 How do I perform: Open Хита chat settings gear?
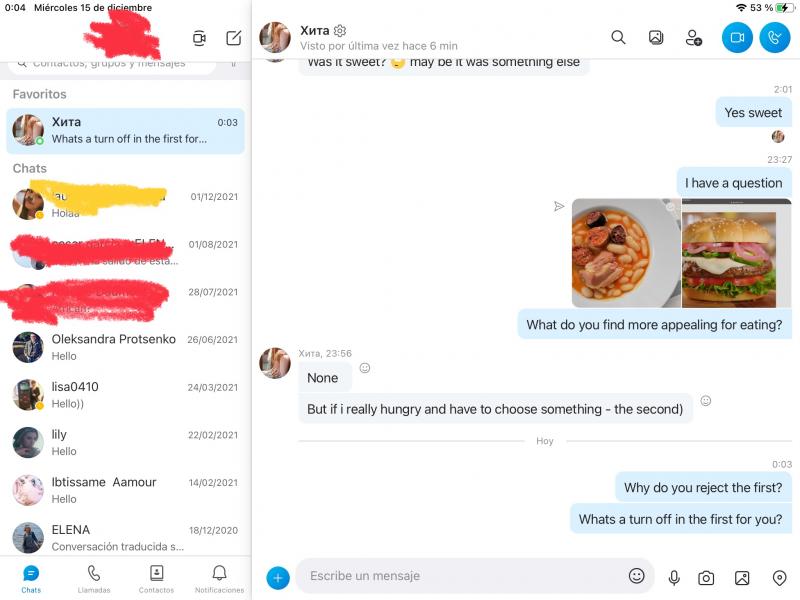coord(340,31)
